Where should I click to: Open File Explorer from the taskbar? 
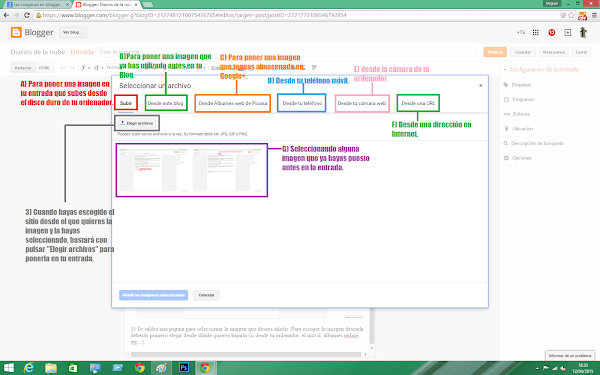(51, 368)
